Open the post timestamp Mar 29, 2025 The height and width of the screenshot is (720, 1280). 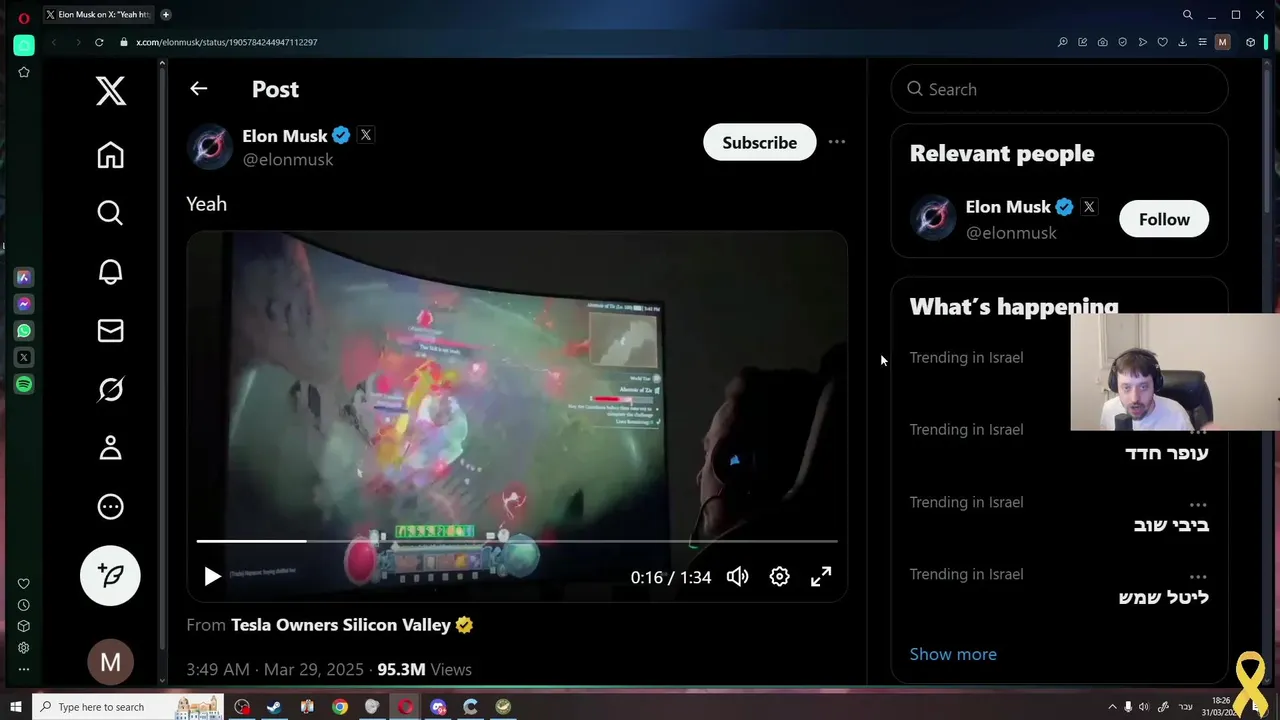coord(277,670)
